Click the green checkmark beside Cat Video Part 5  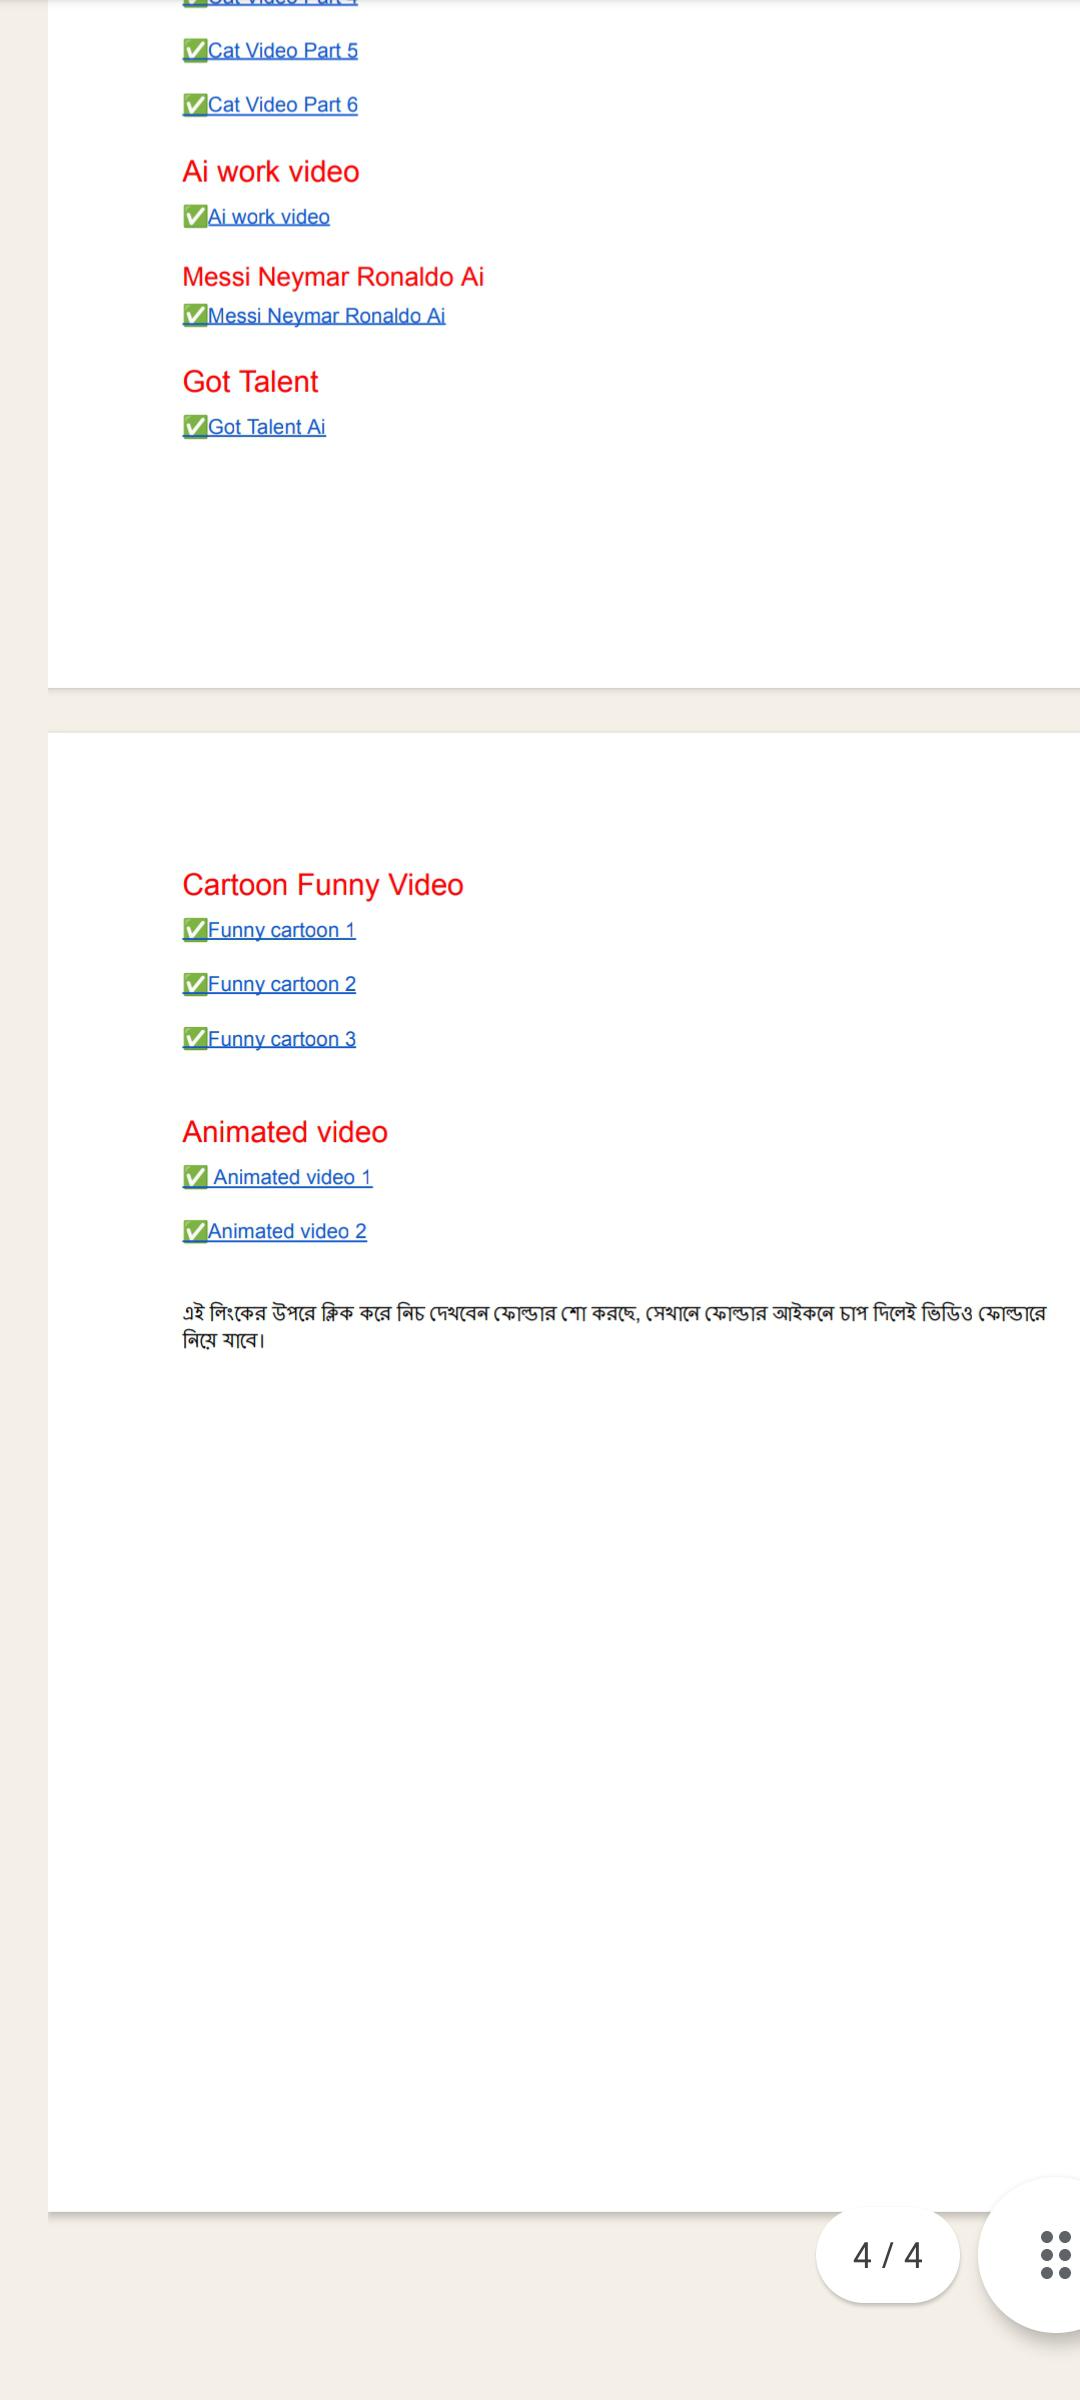(195, 50)
